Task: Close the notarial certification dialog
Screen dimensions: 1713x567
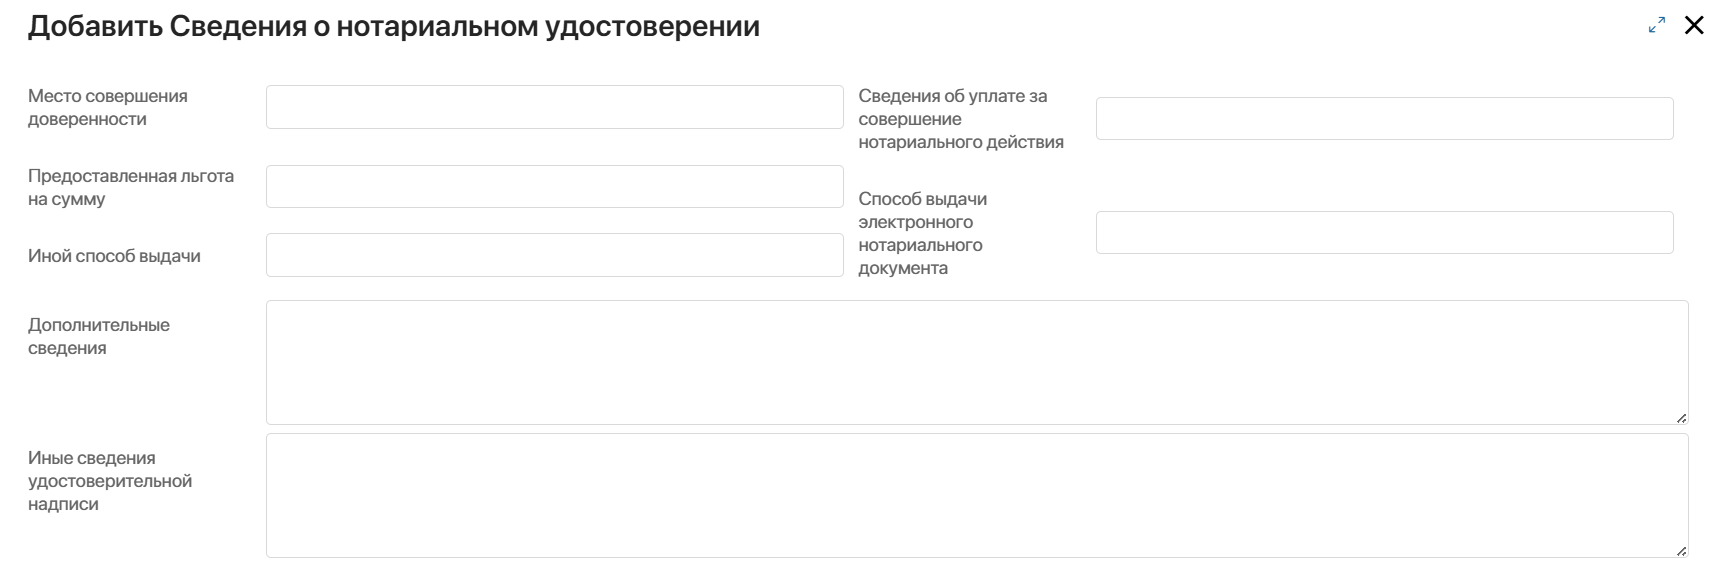Action: [x=1694, y=25]
